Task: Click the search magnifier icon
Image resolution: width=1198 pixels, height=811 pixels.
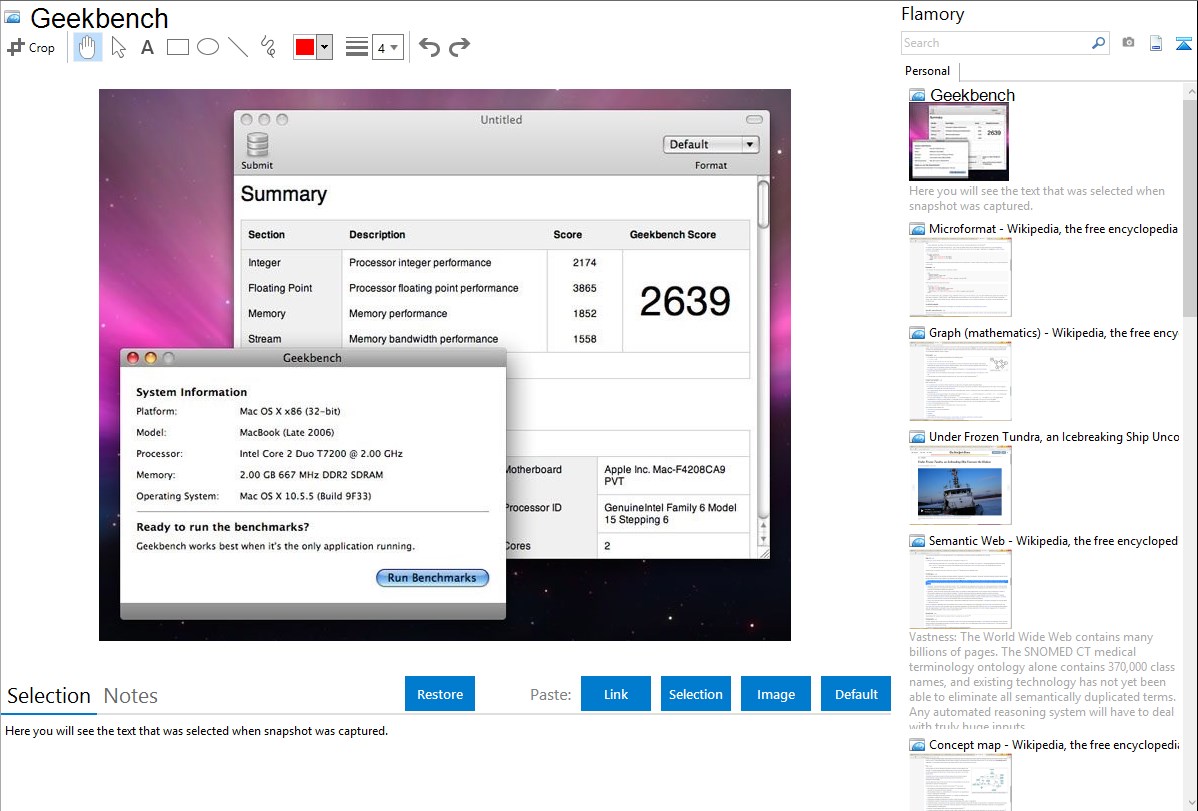Action: (x=1099, y=43)
